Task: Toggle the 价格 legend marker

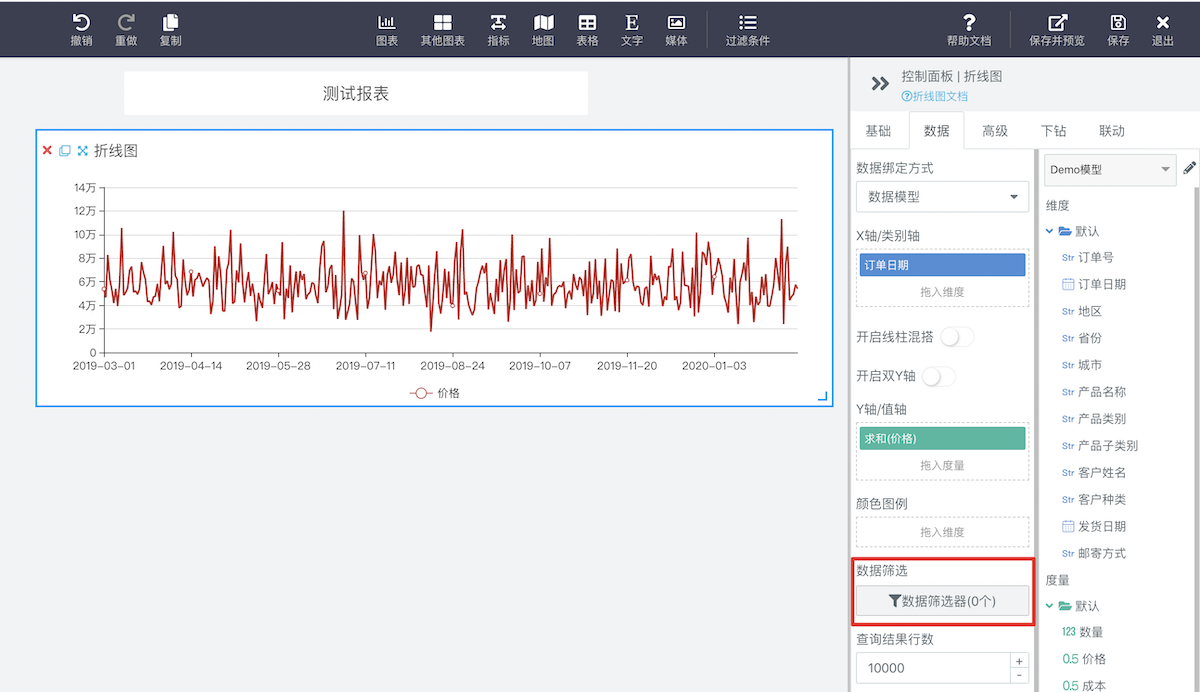Action: pos(422,393)
